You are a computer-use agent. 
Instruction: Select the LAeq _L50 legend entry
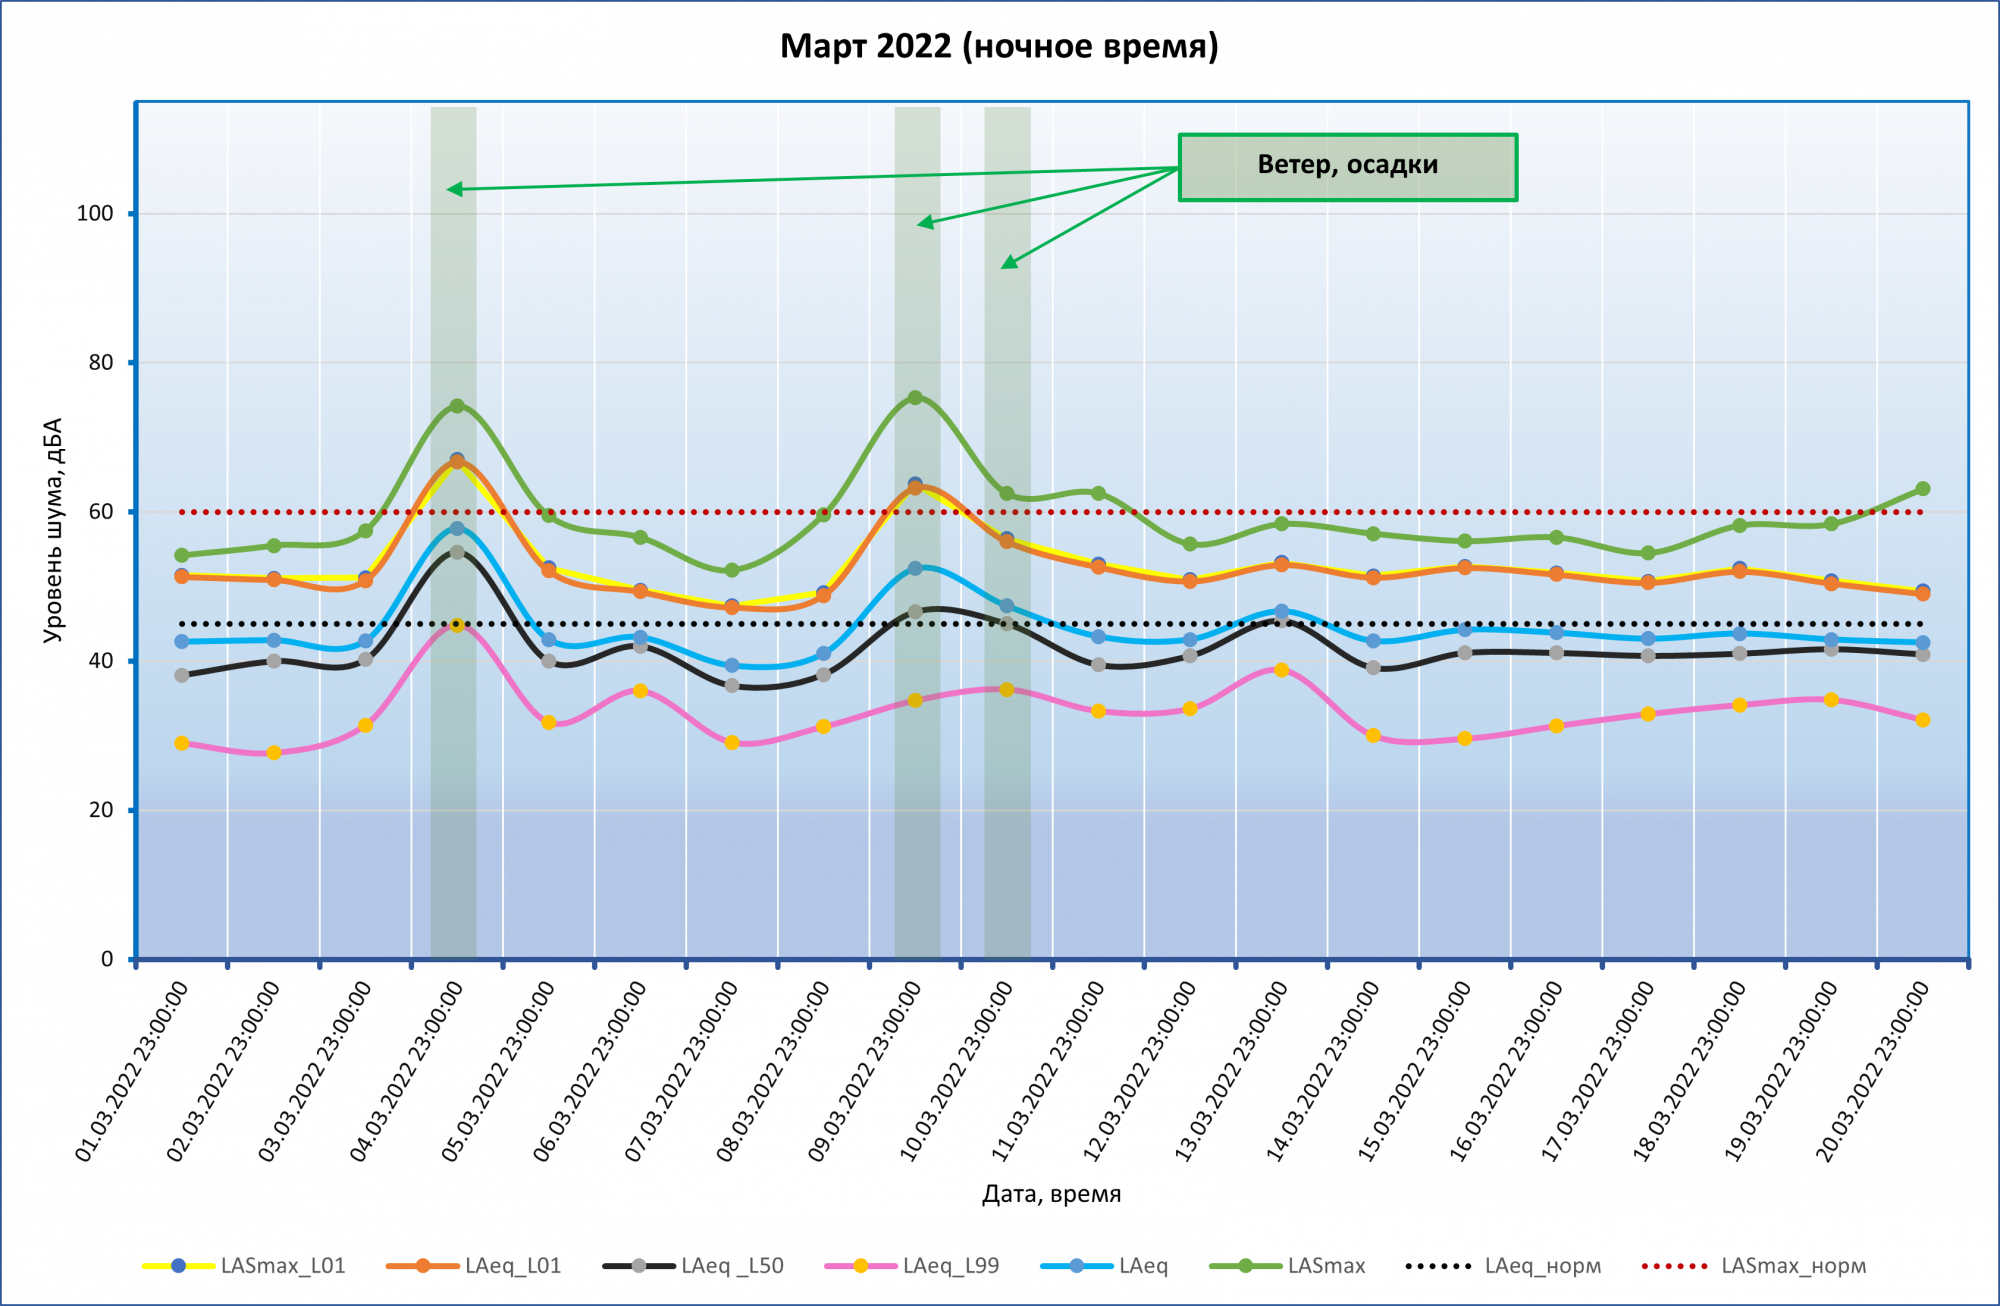[x=693, y=1266]
